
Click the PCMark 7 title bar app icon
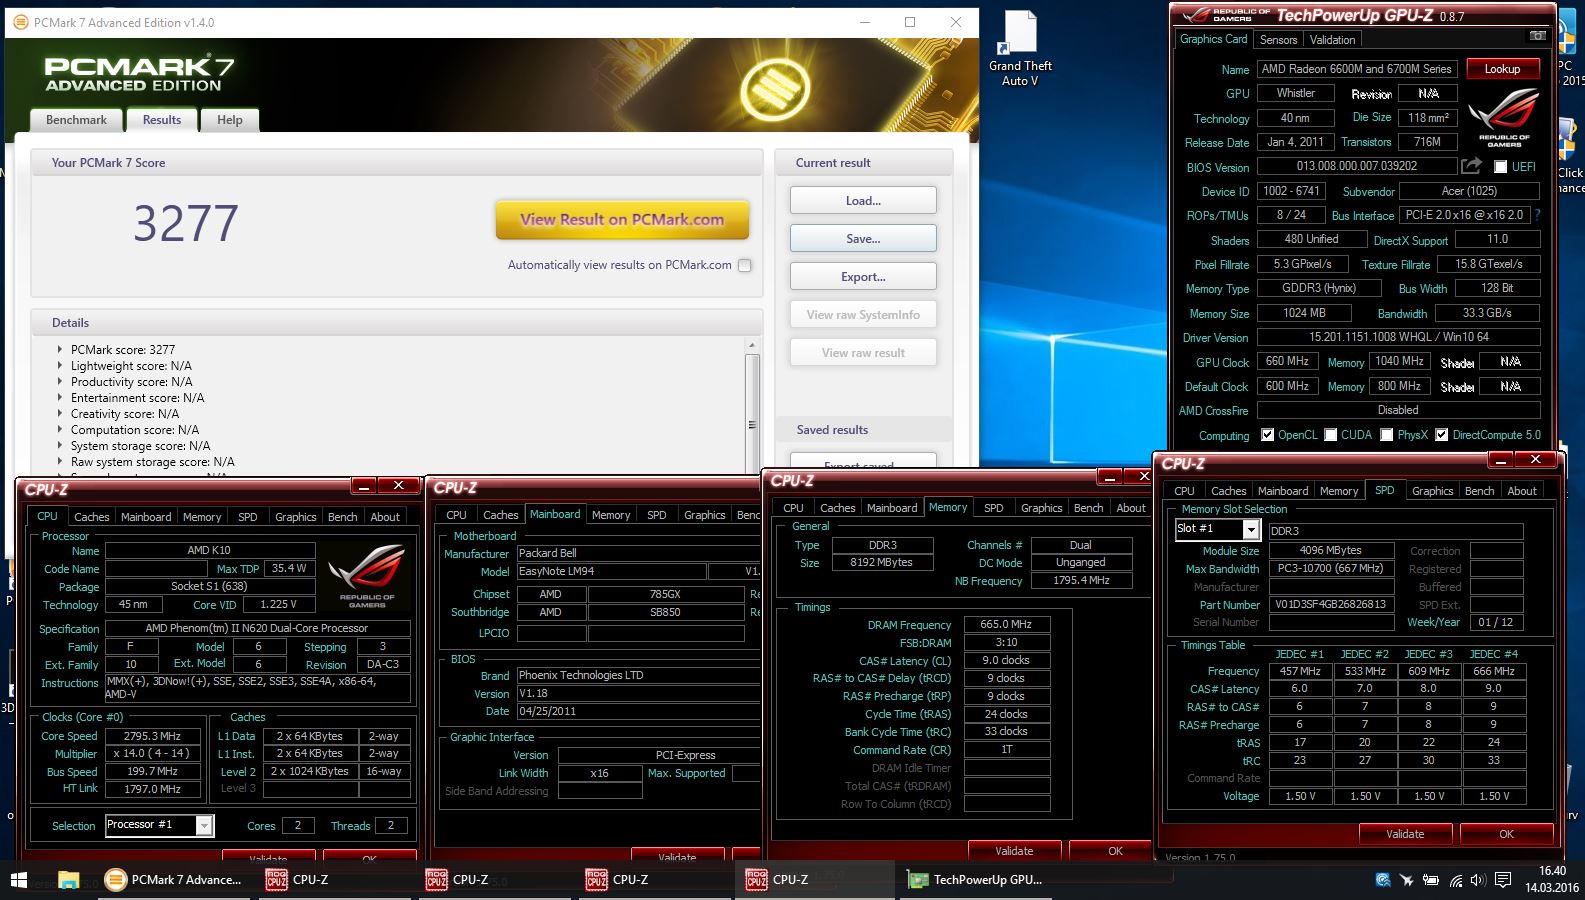click(x=20, y=22)
